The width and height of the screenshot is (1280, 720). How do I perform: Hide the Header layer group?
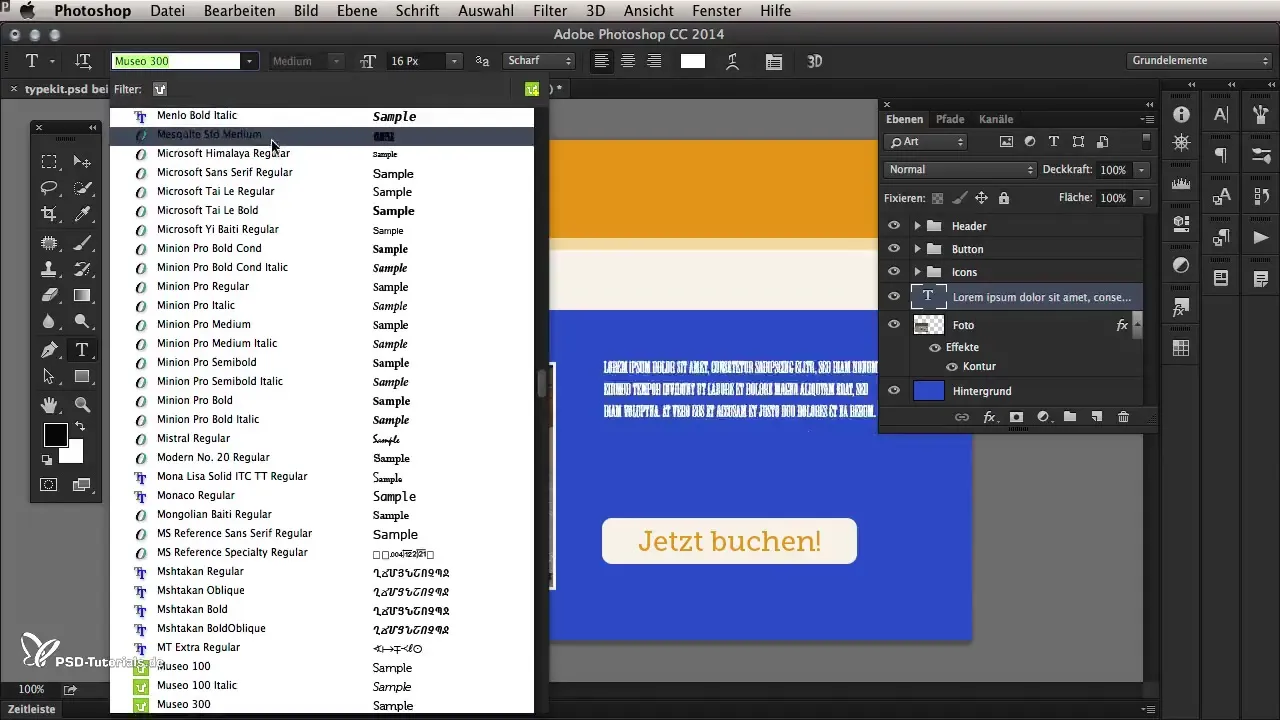(x=894, y=226)
